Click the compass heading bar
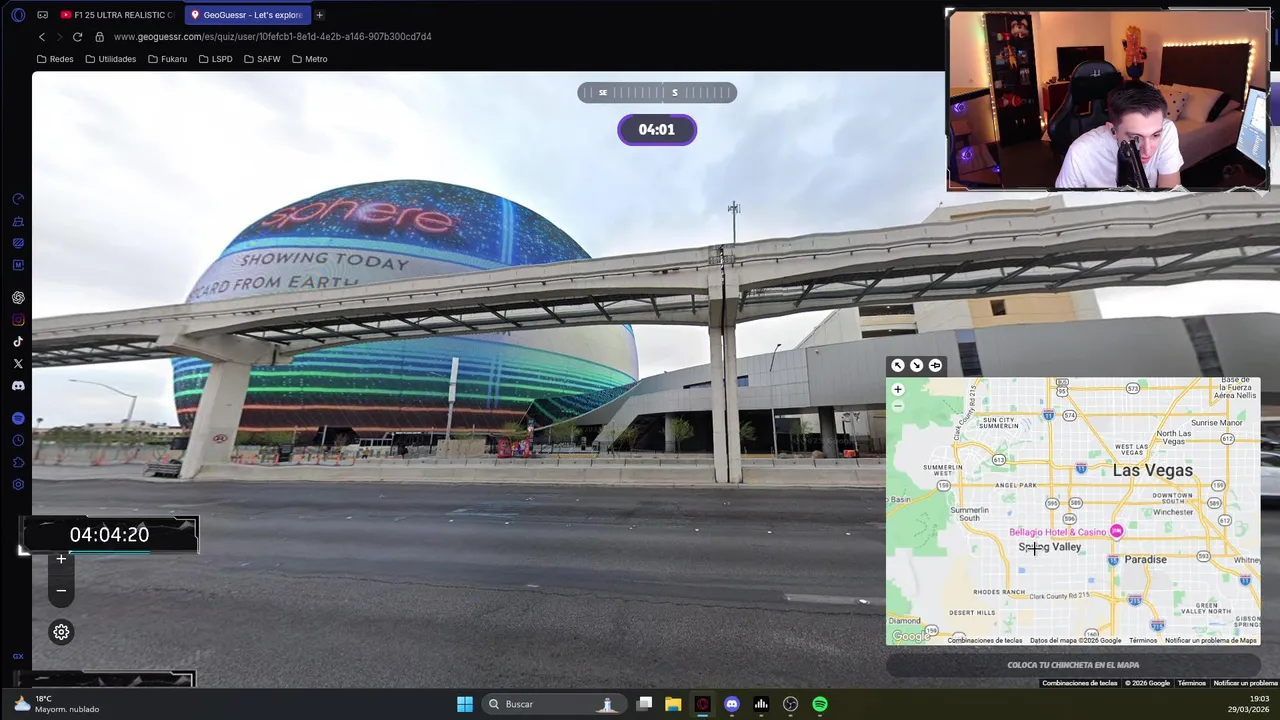 point(657,93)
